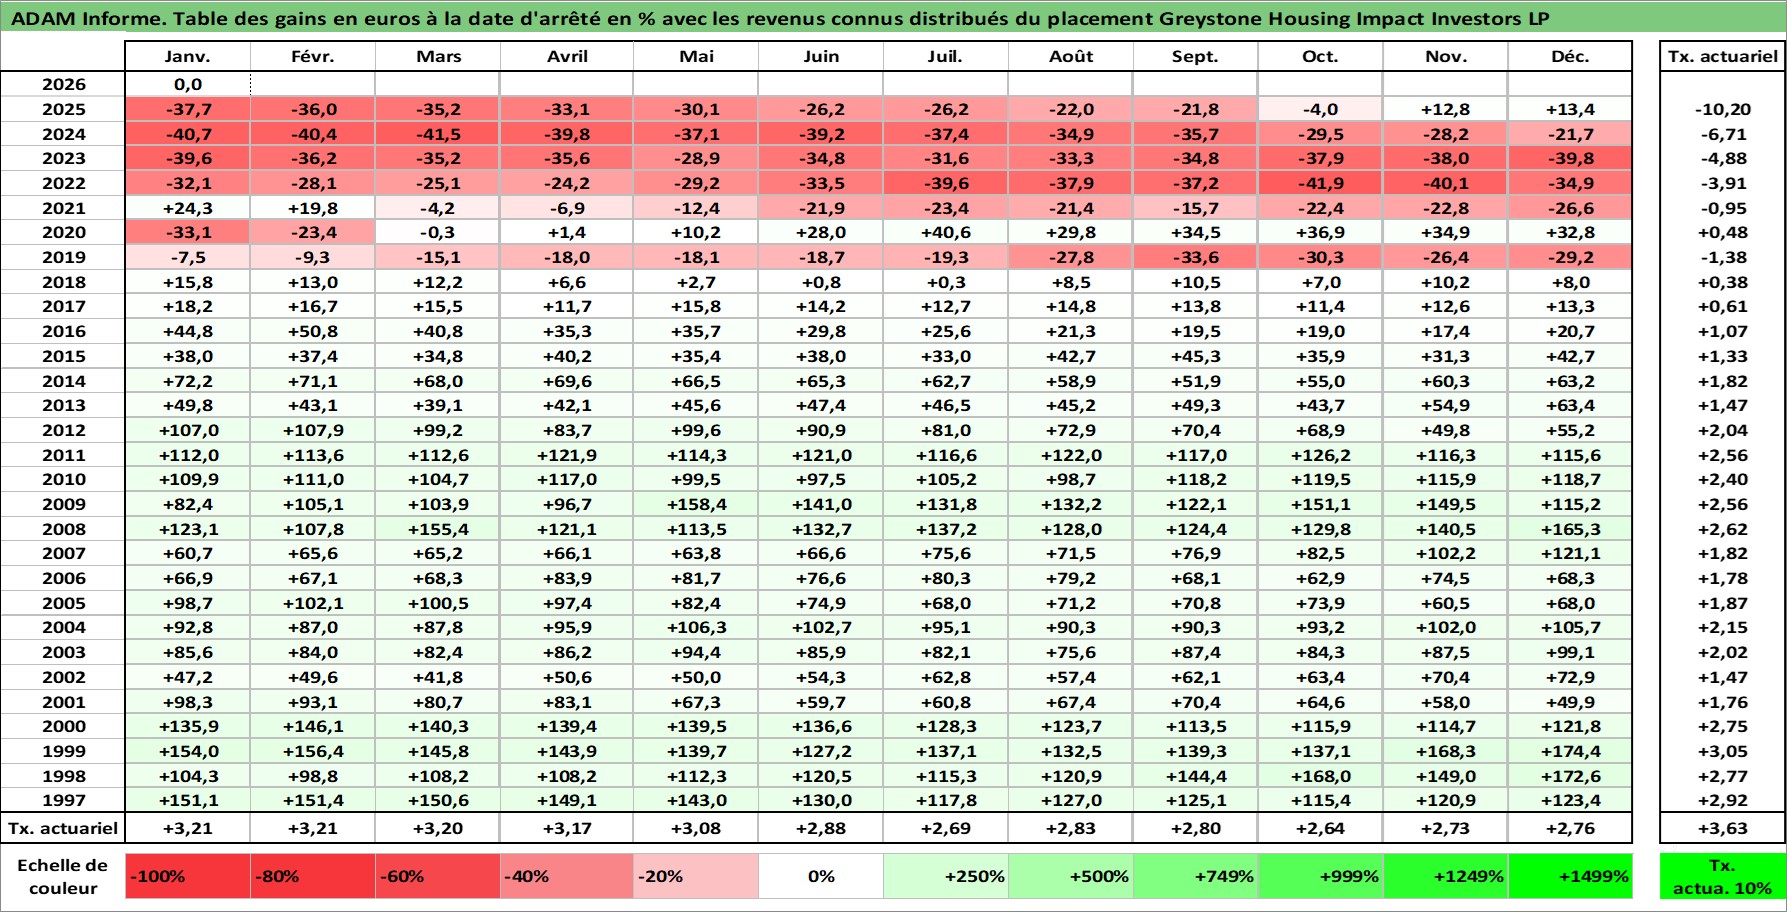Click the 'Tx. actua. 10%' green swatch
The image size is (1787, 912).
pyautogui.click(x=1722, y=876)
